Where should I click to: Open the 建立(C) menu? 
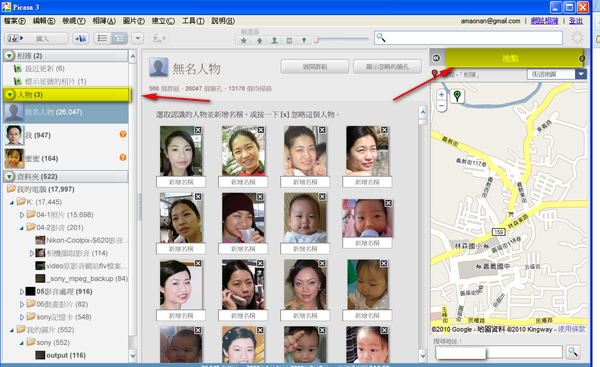click(163, 21)
